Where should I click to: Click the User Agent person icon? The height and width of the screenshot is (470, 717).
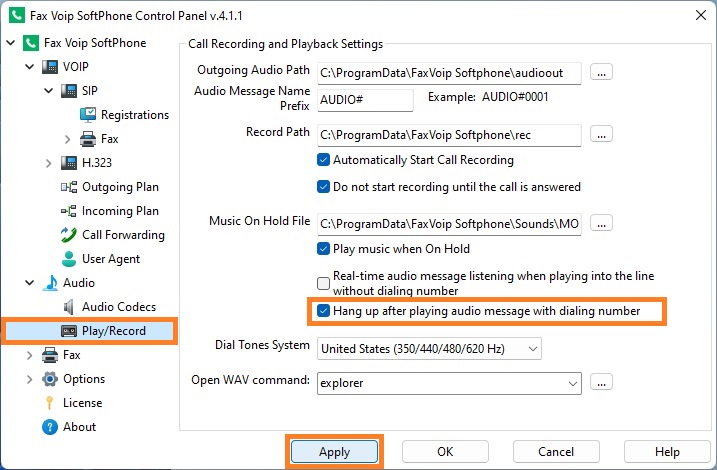(69, 259)
